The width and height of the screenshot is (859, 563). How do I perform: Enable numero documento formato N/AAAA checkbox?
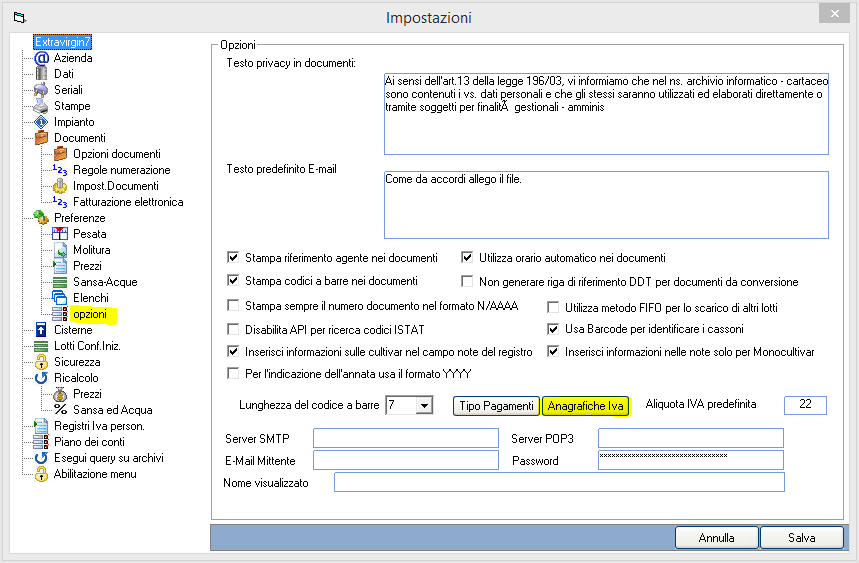[x=233, y=305]
